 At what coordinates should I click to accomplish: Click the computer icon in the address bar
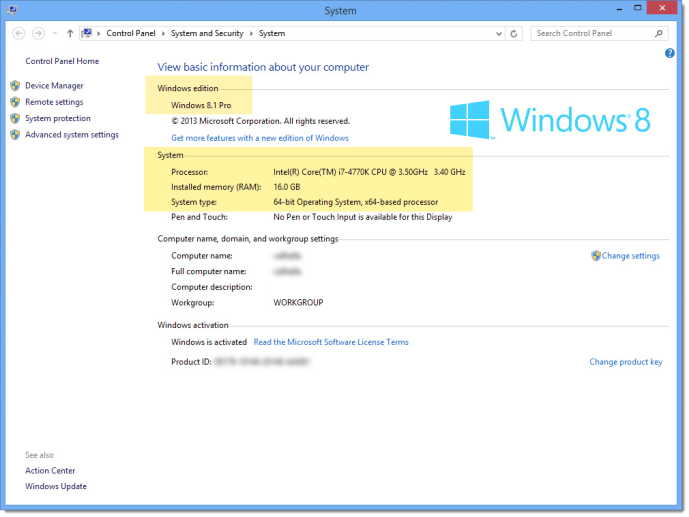(x=88, y=33)
